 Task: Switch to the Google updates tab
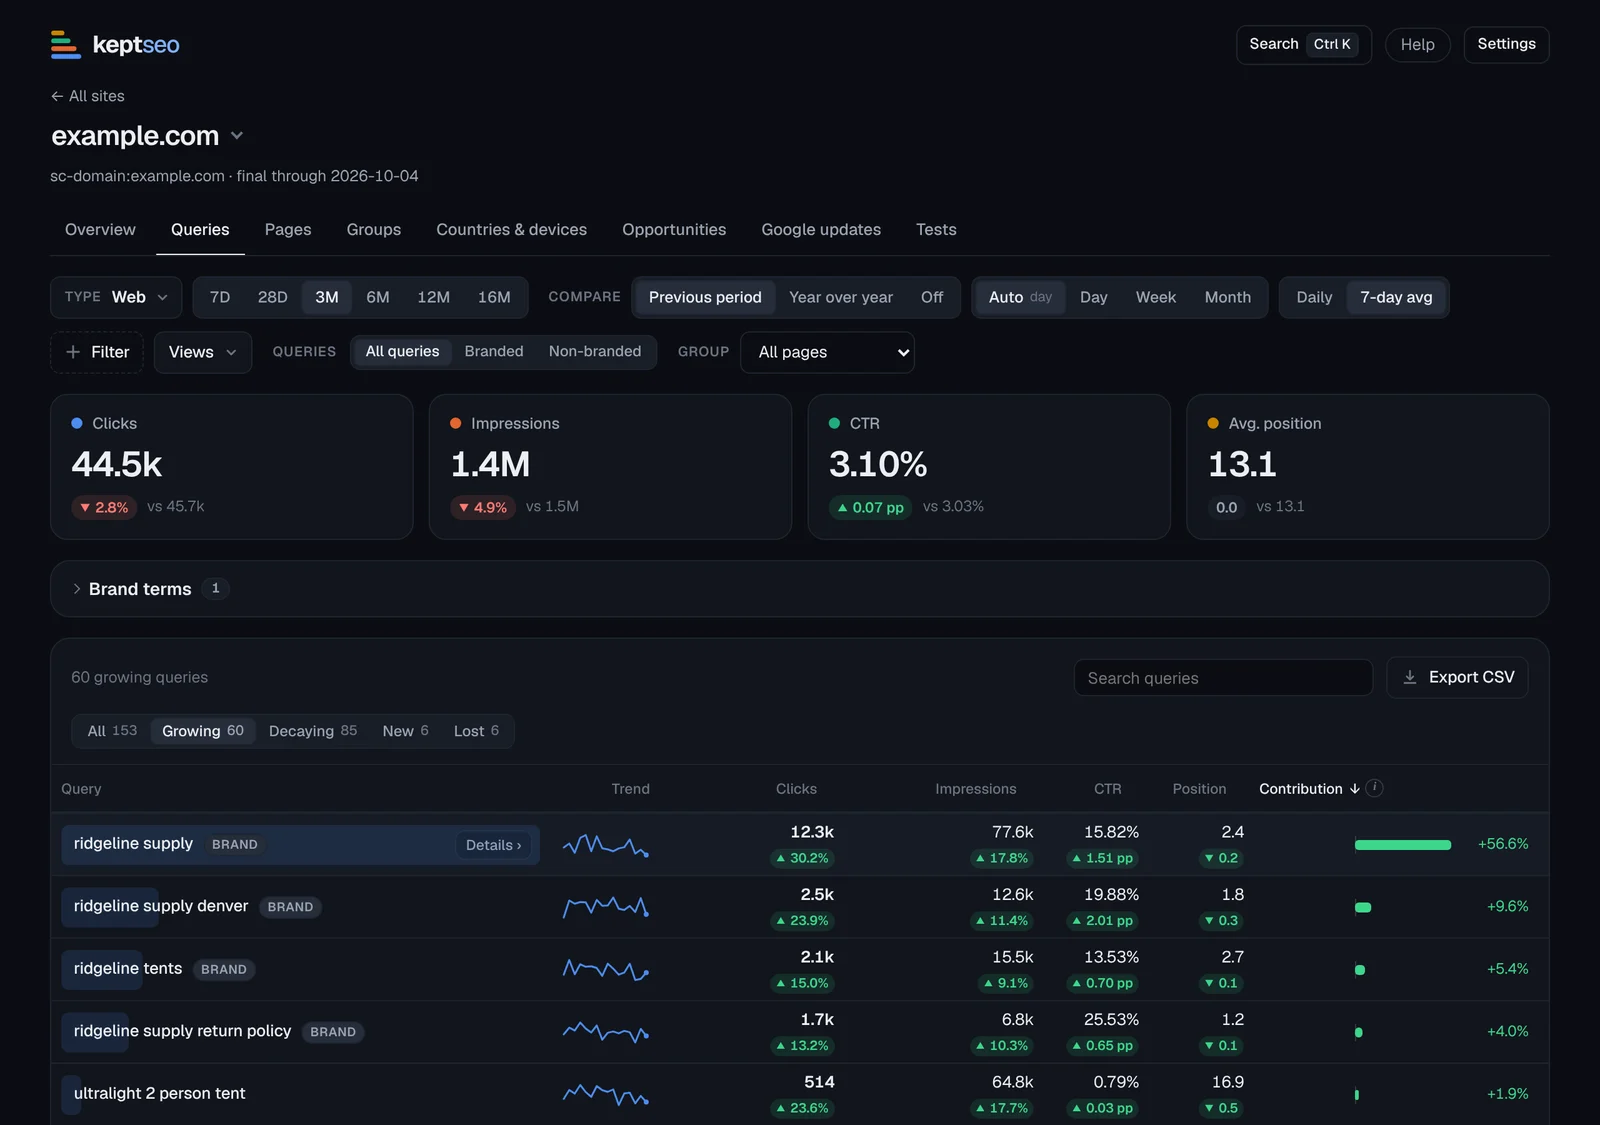click(x=821, y=230)
